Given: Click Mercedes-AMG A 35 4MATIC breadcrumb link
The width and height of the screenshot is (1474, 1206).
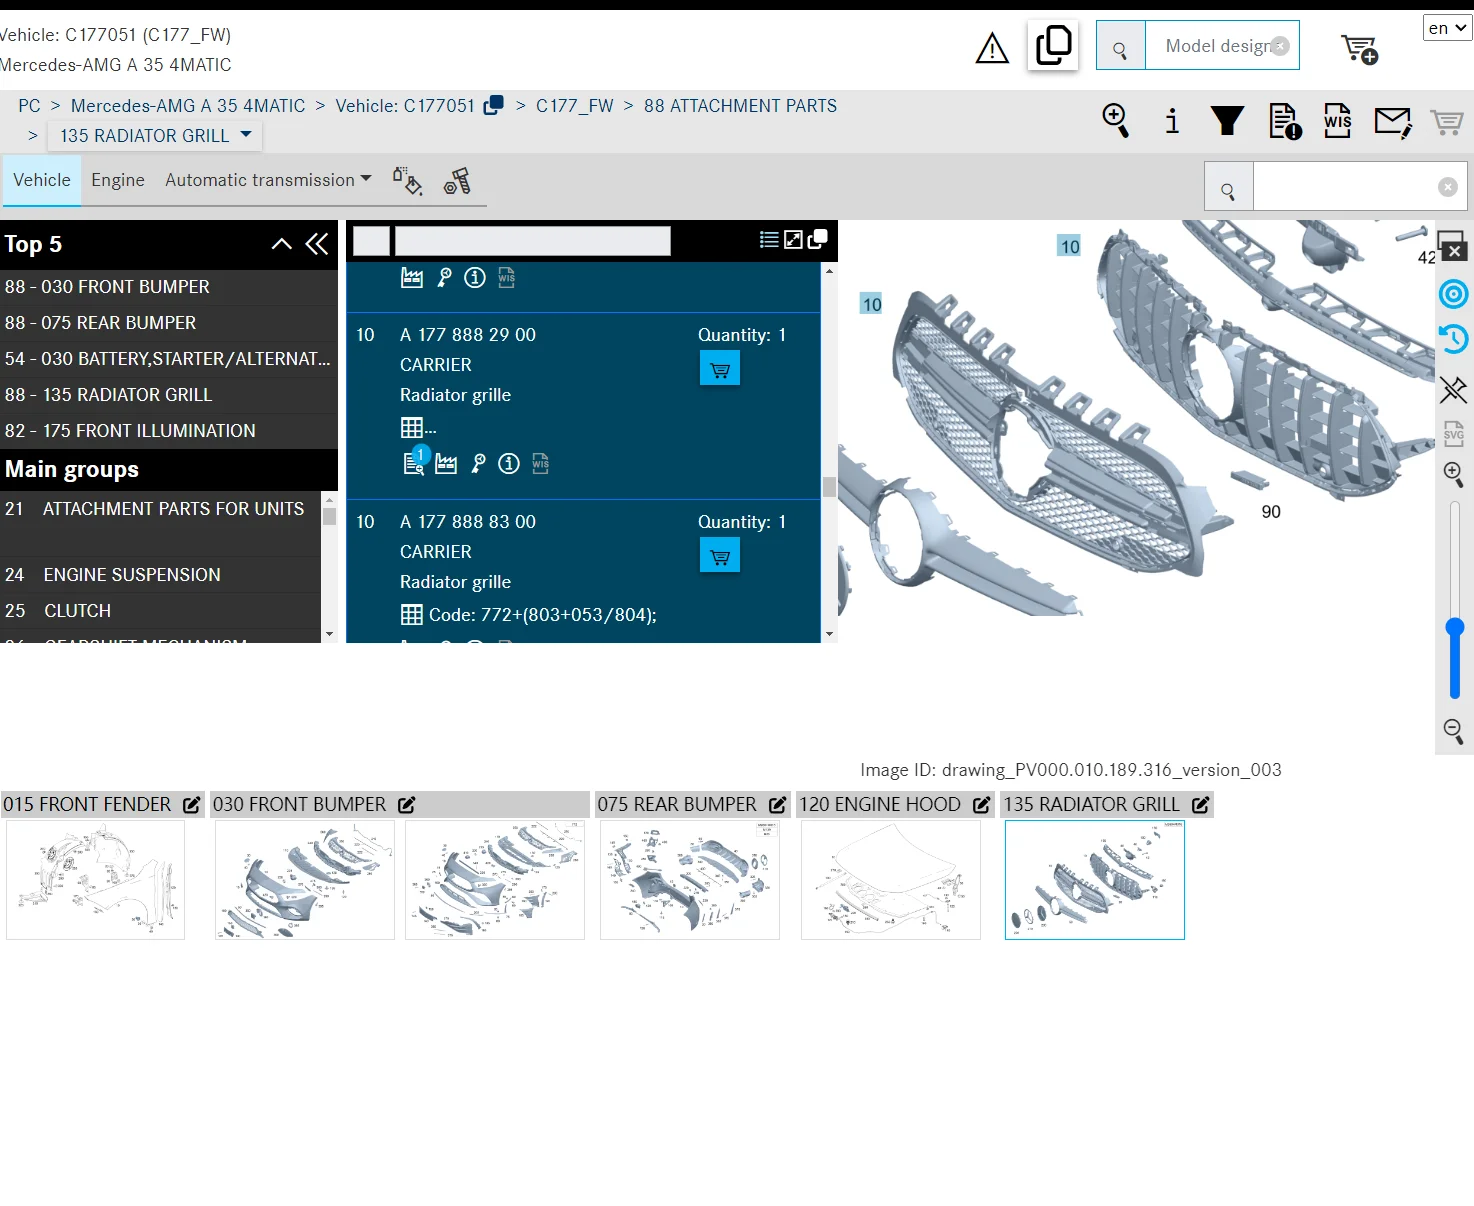Looking at the screenshot, I should point(188,106).
